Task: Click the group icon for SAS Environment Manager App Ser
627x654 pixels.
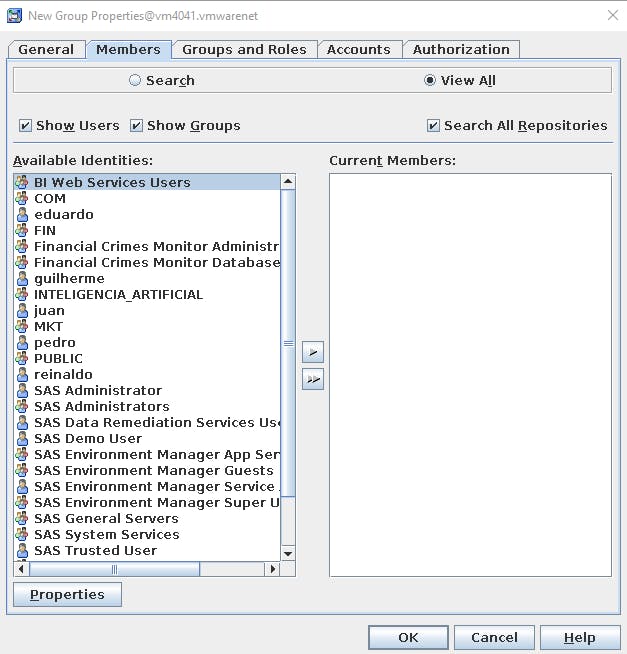Action: point(22,454)
